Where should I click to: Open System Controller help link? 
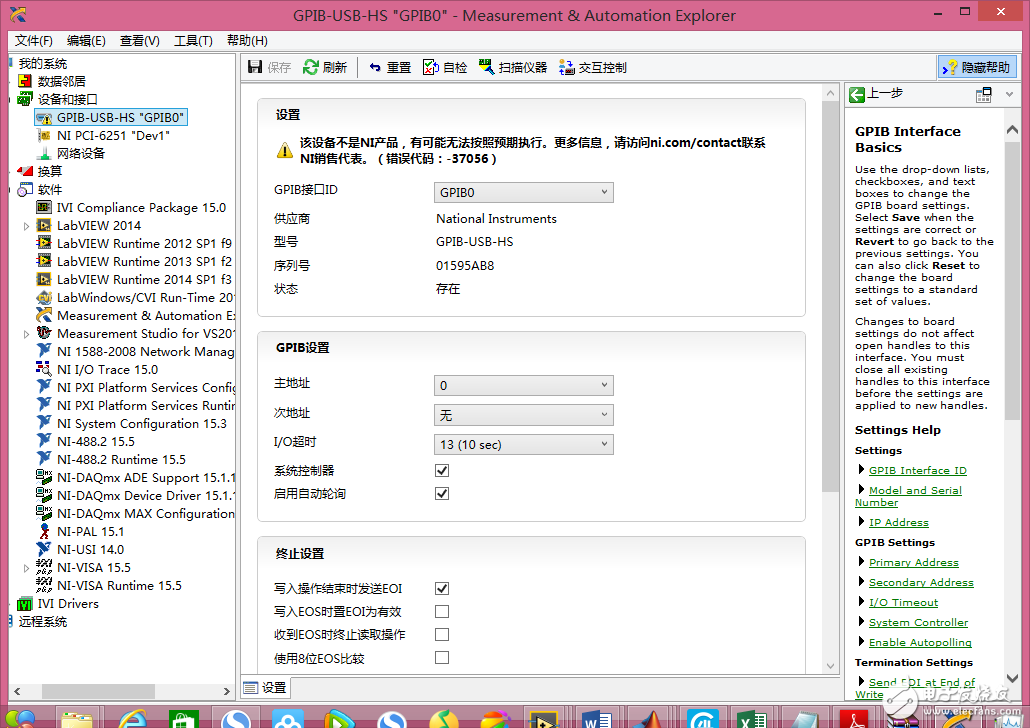(918, 623)
